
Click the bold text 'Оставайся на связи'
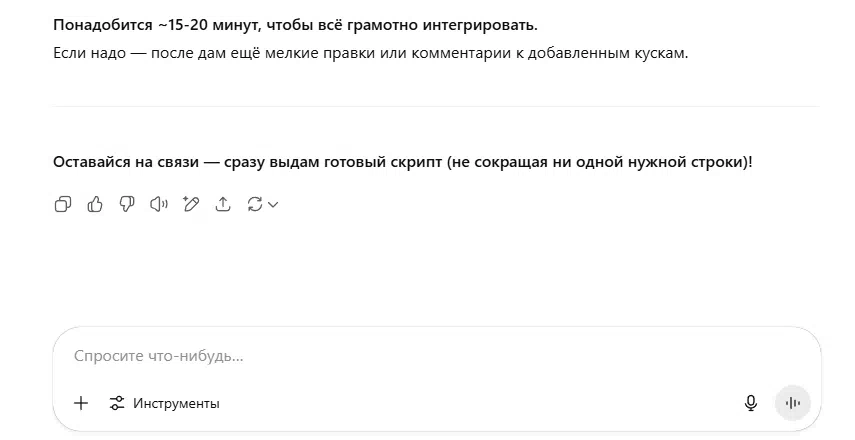pos(126,162)
